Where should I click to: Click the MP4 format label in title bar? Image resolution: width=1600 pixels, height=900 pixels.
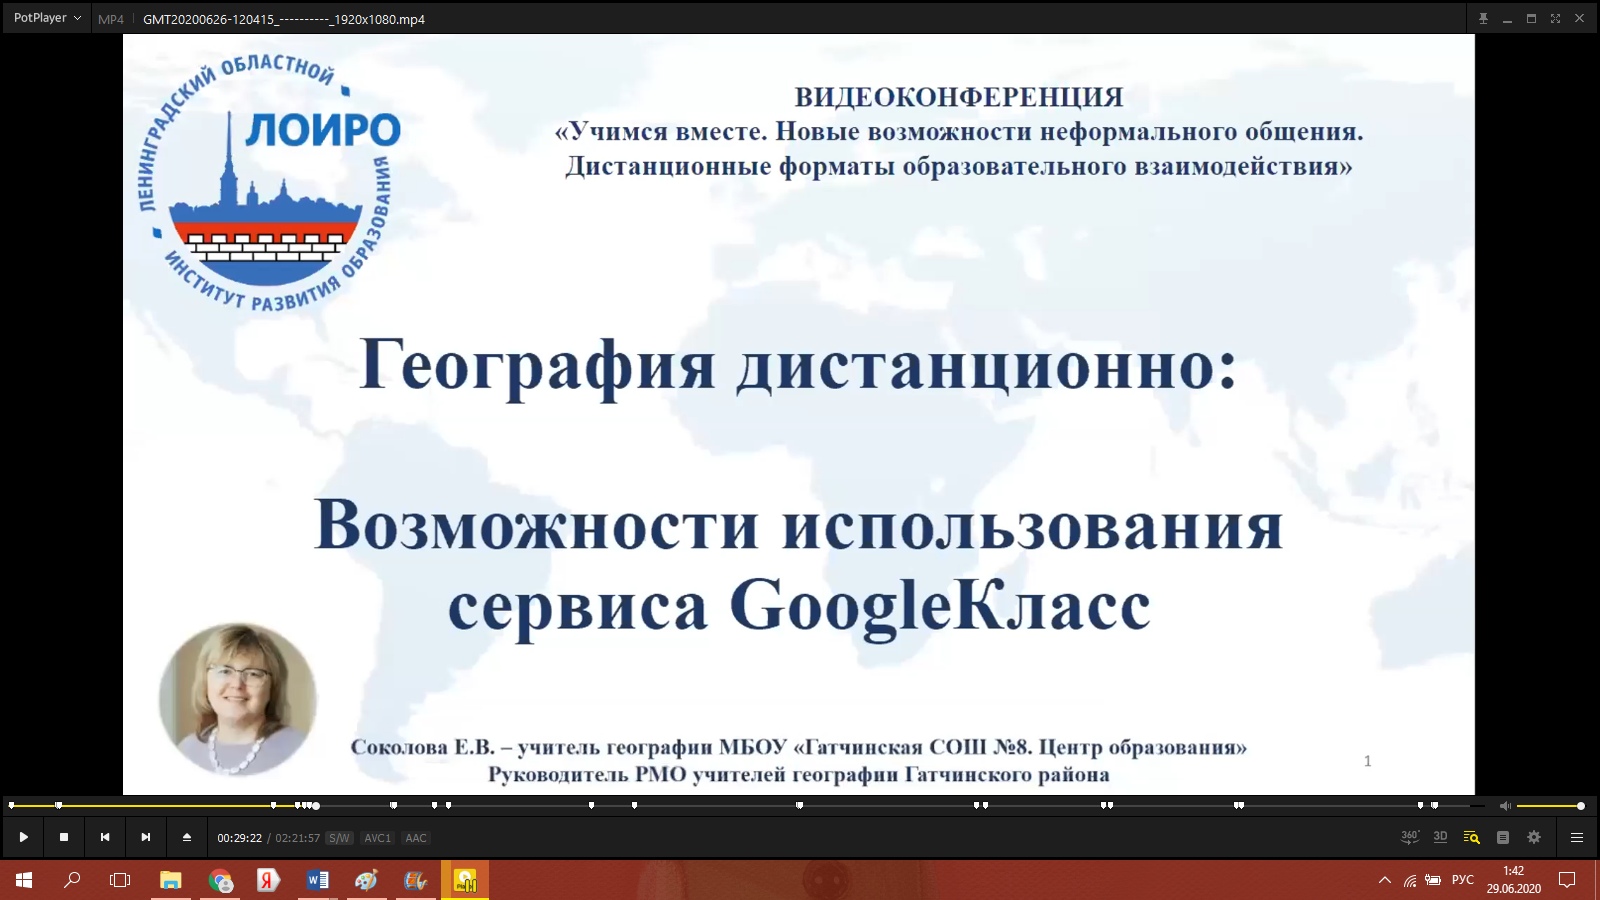111,19
